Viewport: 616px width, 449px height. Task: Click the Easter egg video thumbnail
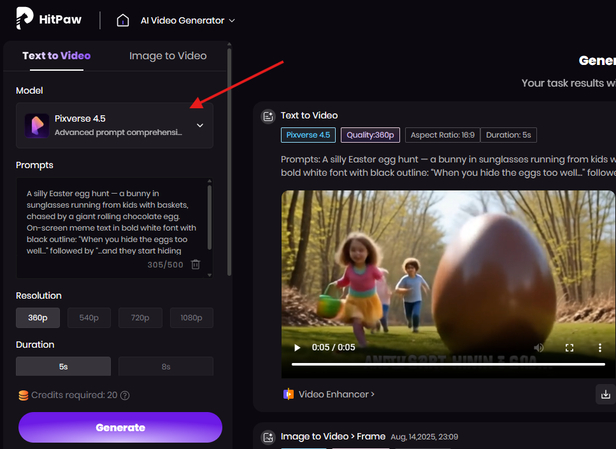tap(448, 284)
